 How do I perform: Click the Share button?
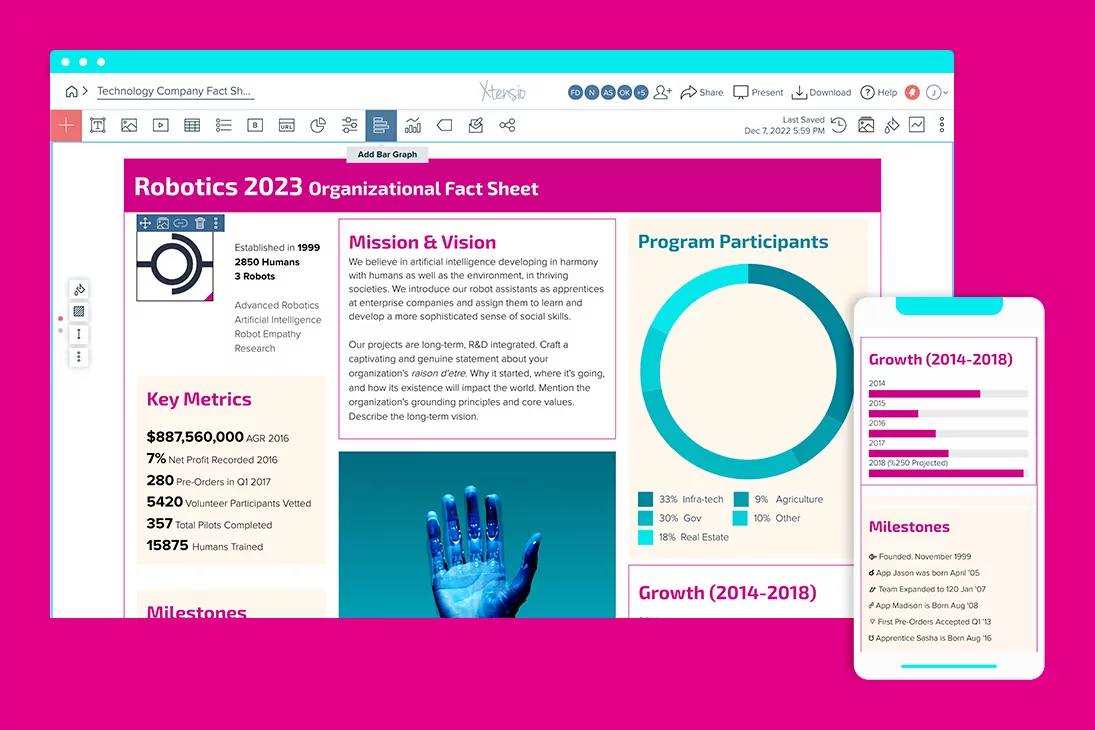[701, 92]
